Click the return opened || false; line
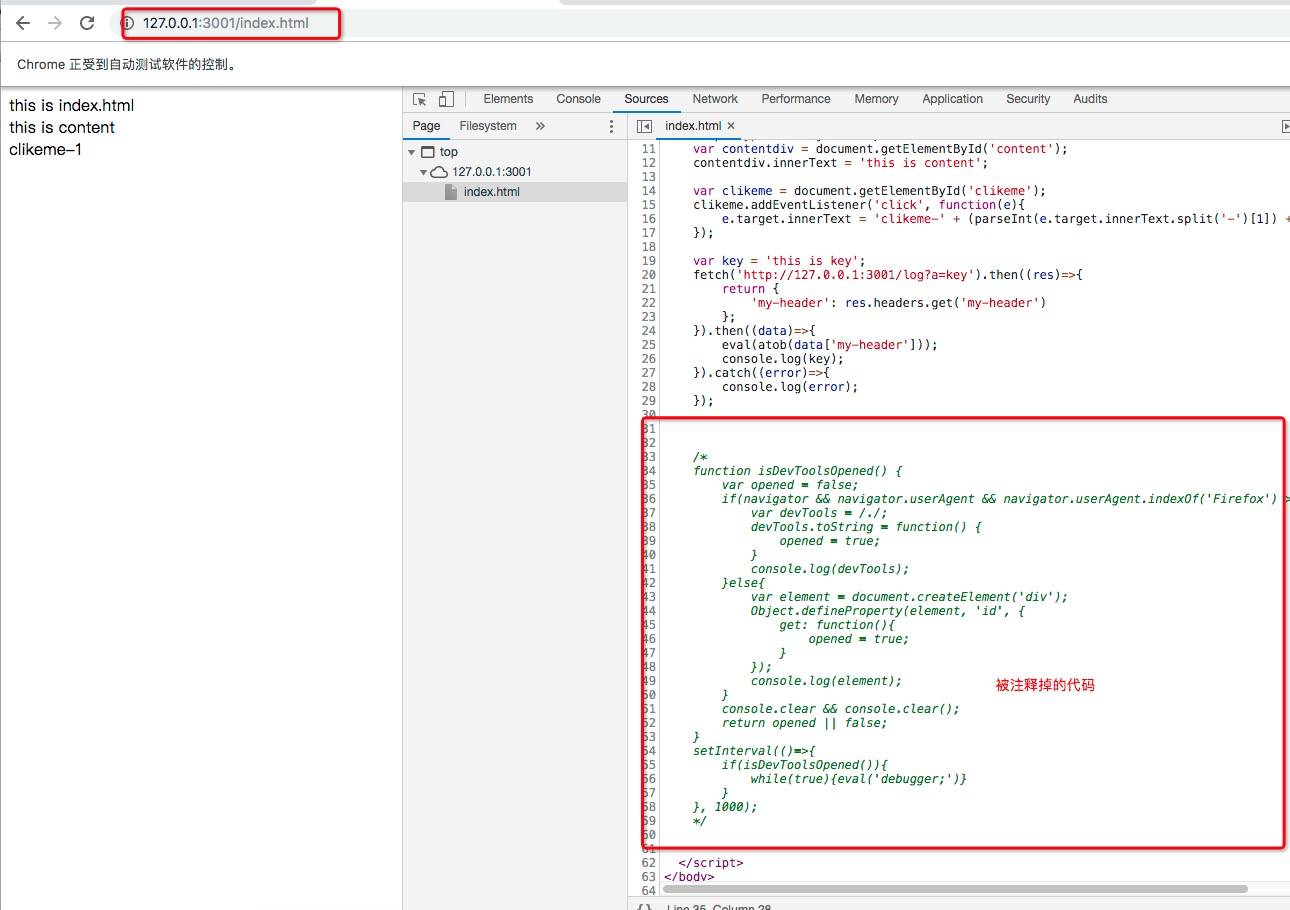 pos(805,723)
